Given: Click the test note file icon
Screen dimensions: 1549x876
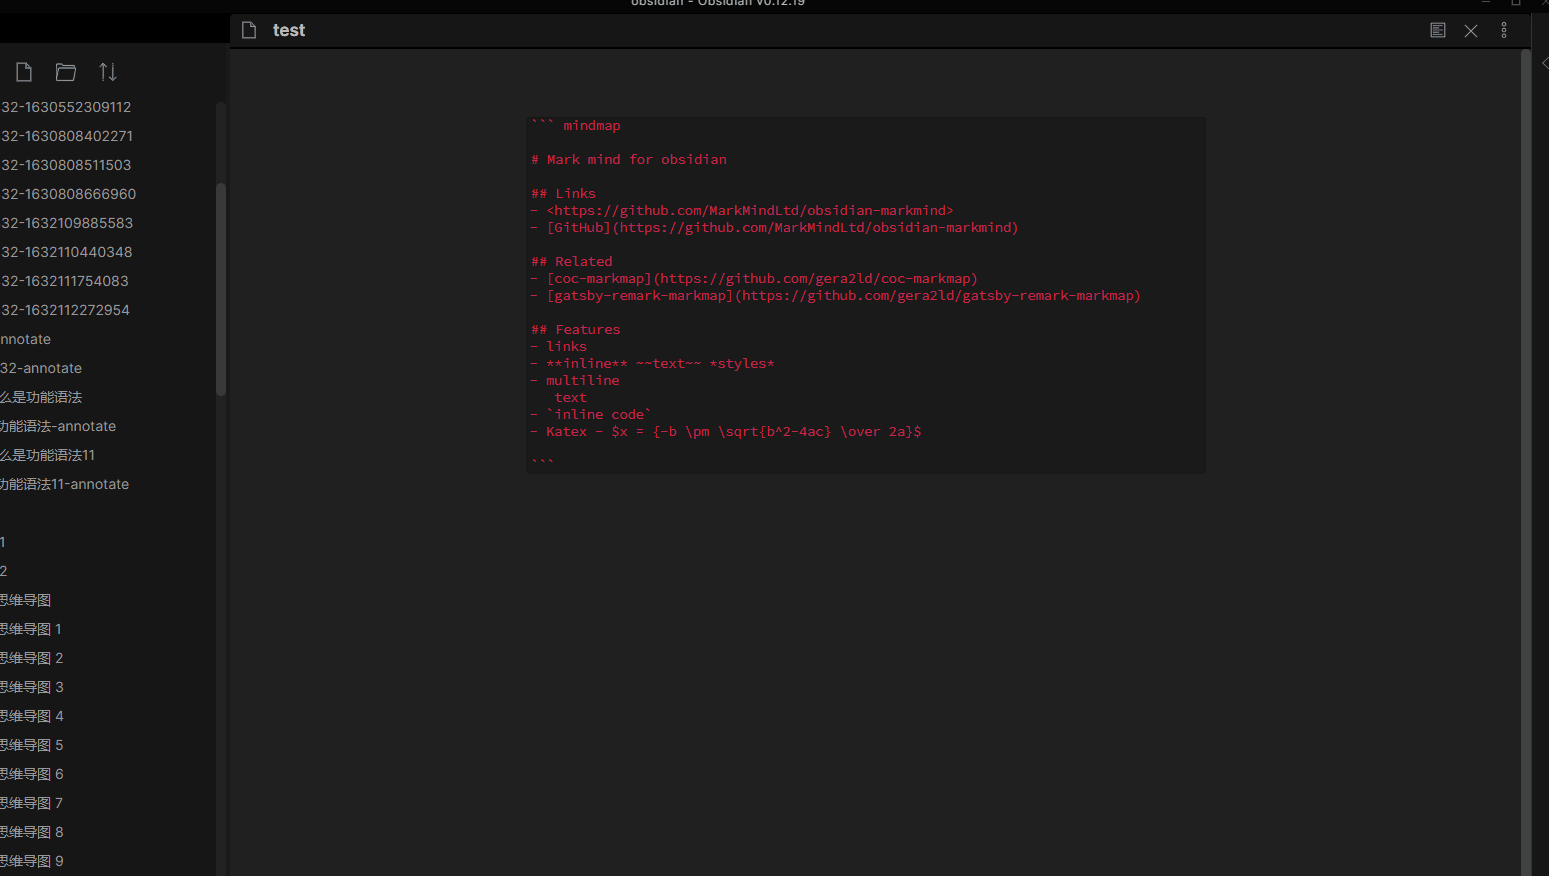Looking at the screenshot, I should pos(249,30).
